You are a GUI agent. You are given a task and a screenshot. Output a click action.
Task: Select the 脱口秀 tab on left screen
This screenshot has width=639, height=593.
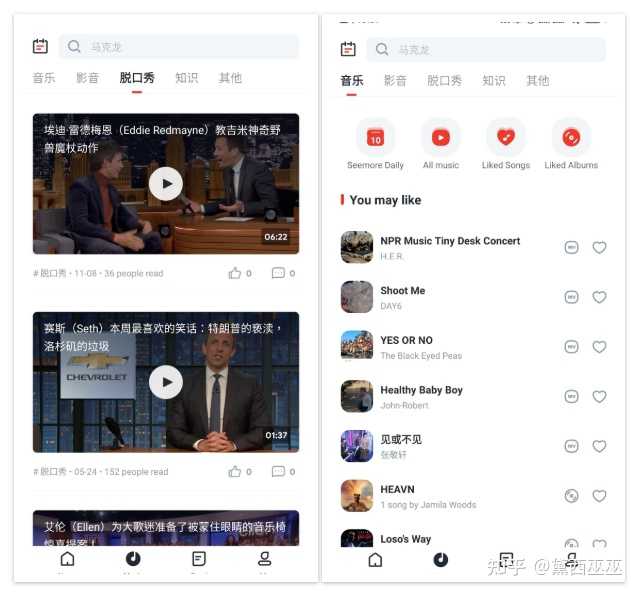(x=137, y=77)
